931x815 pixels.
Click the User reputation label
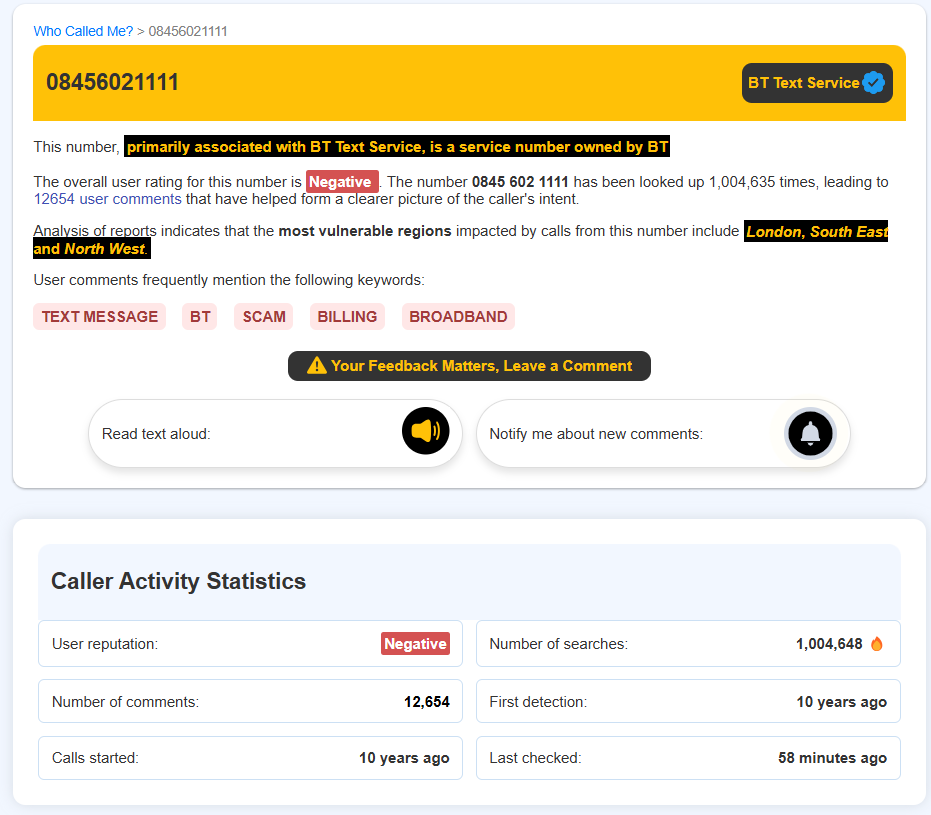(105, 644)
